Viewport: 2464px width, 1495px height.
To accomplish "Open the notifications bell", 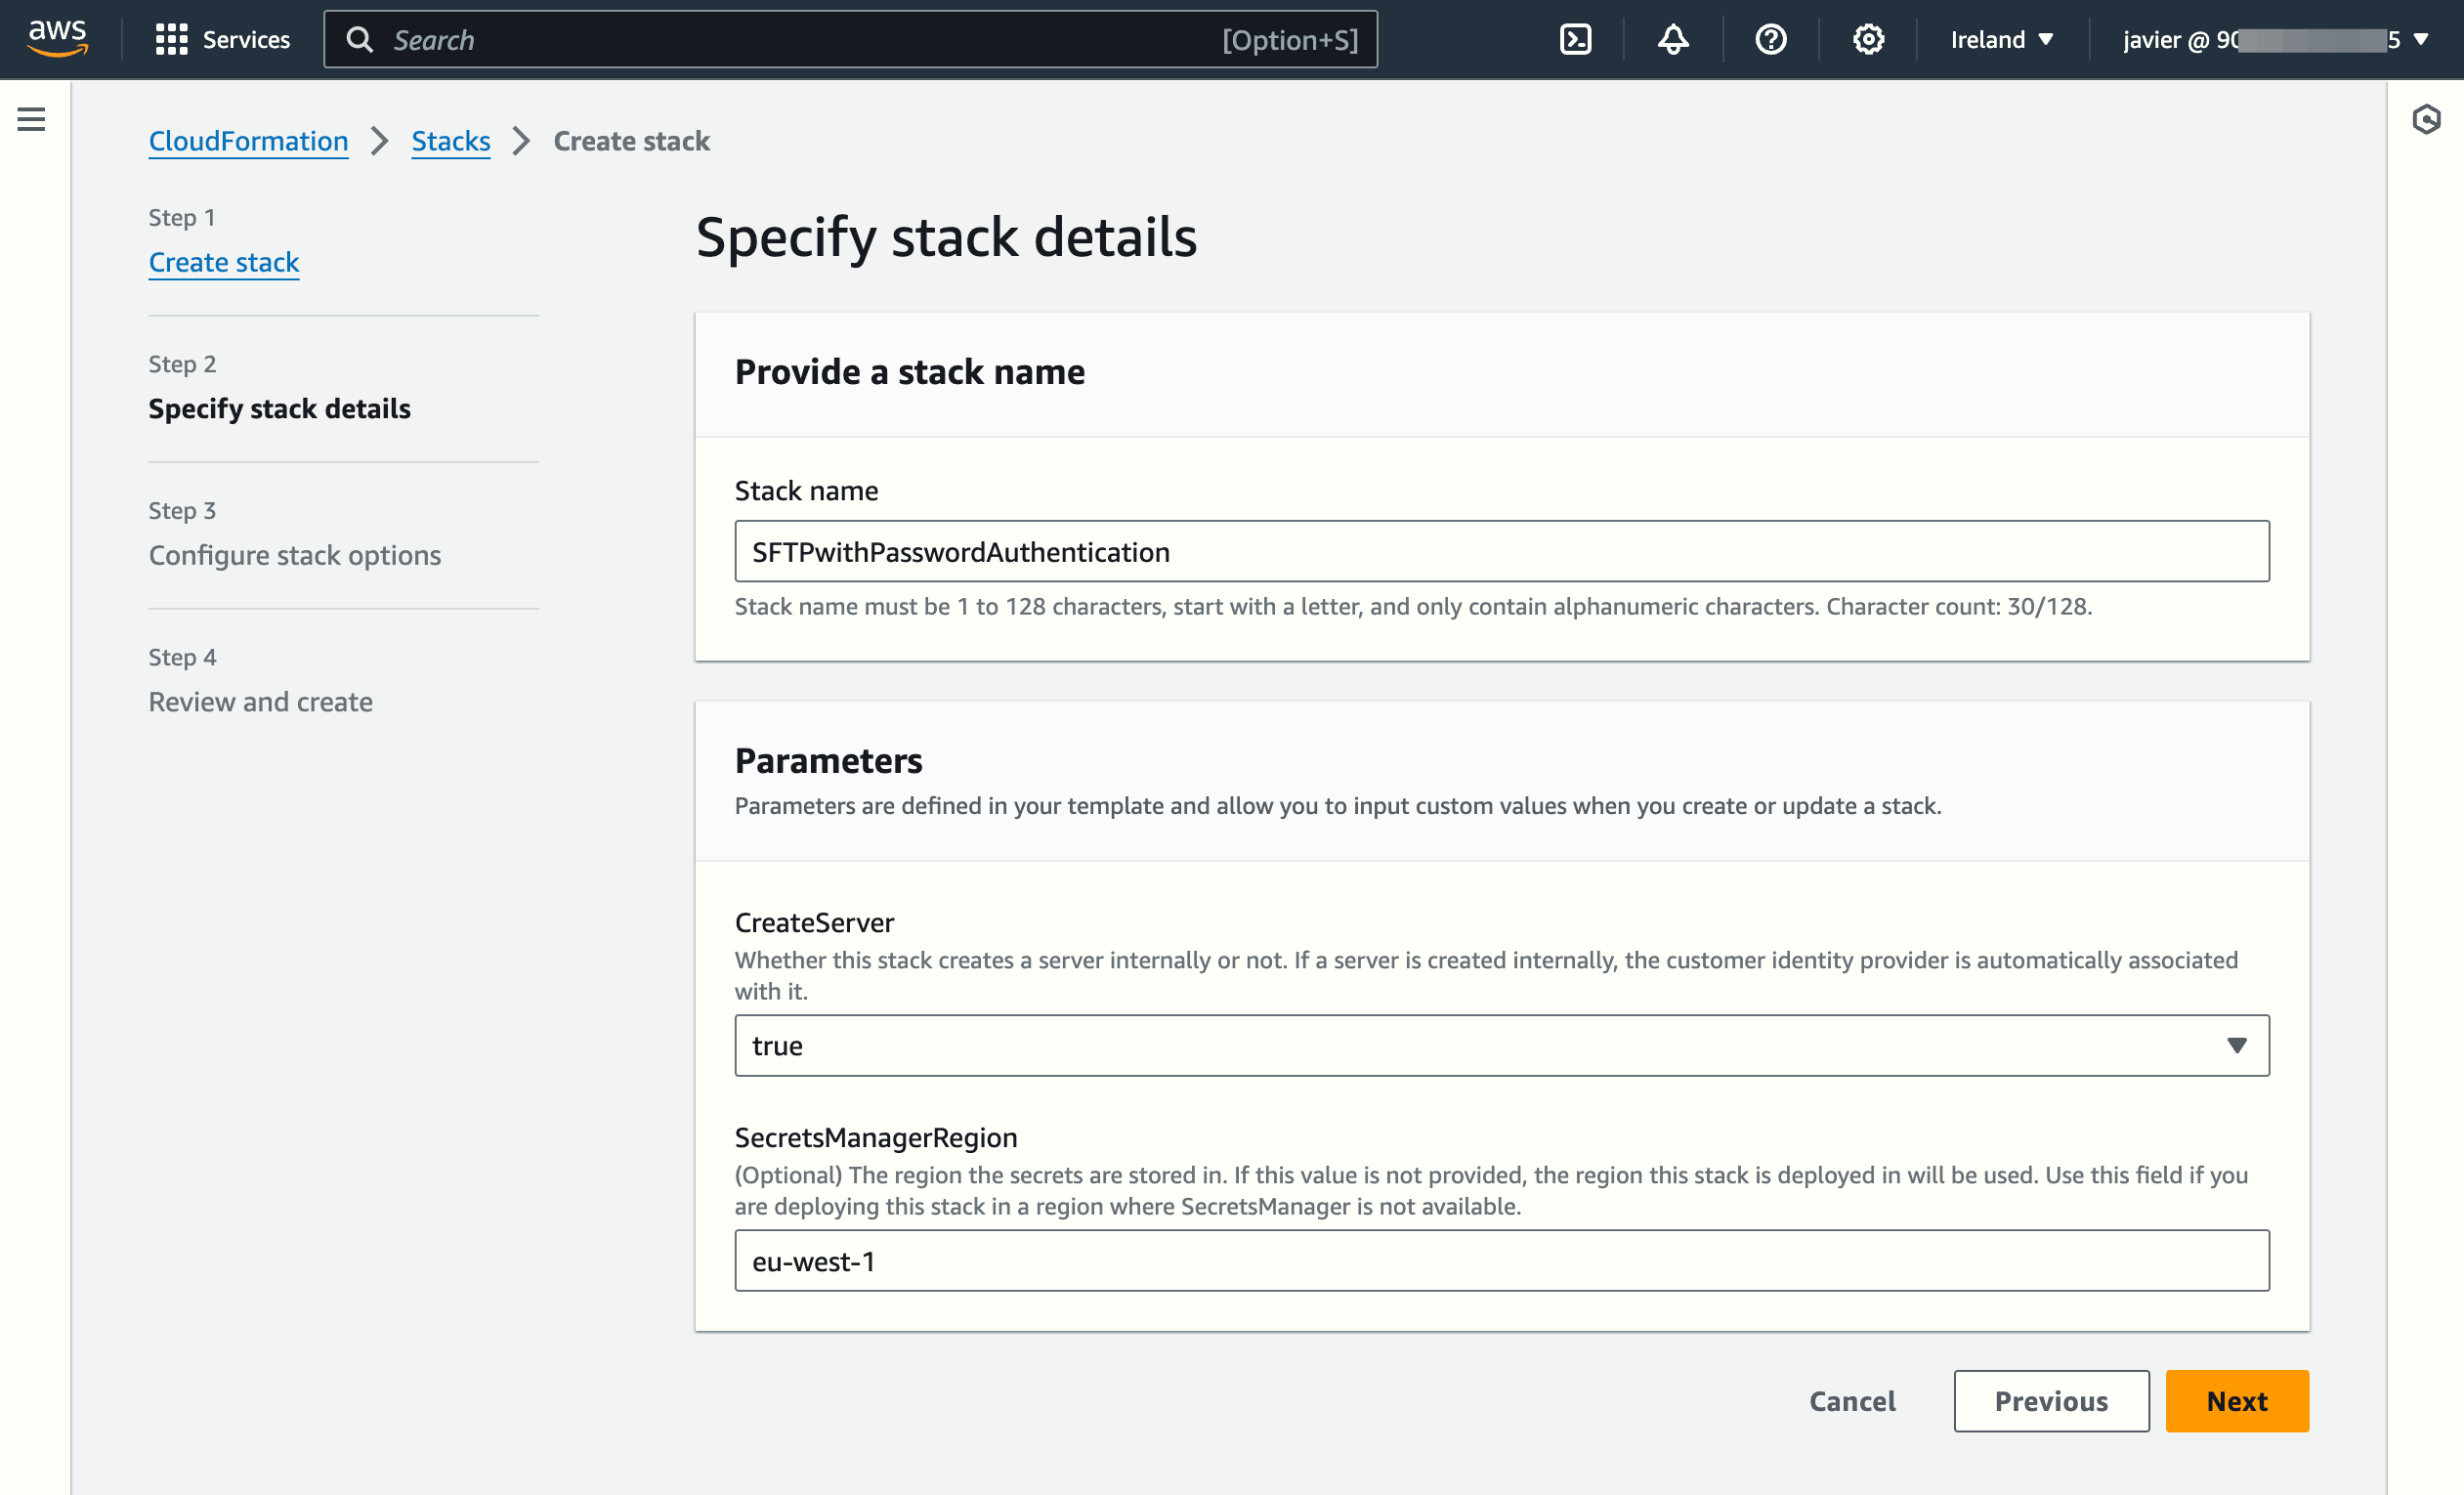I will coord(1672,39).
